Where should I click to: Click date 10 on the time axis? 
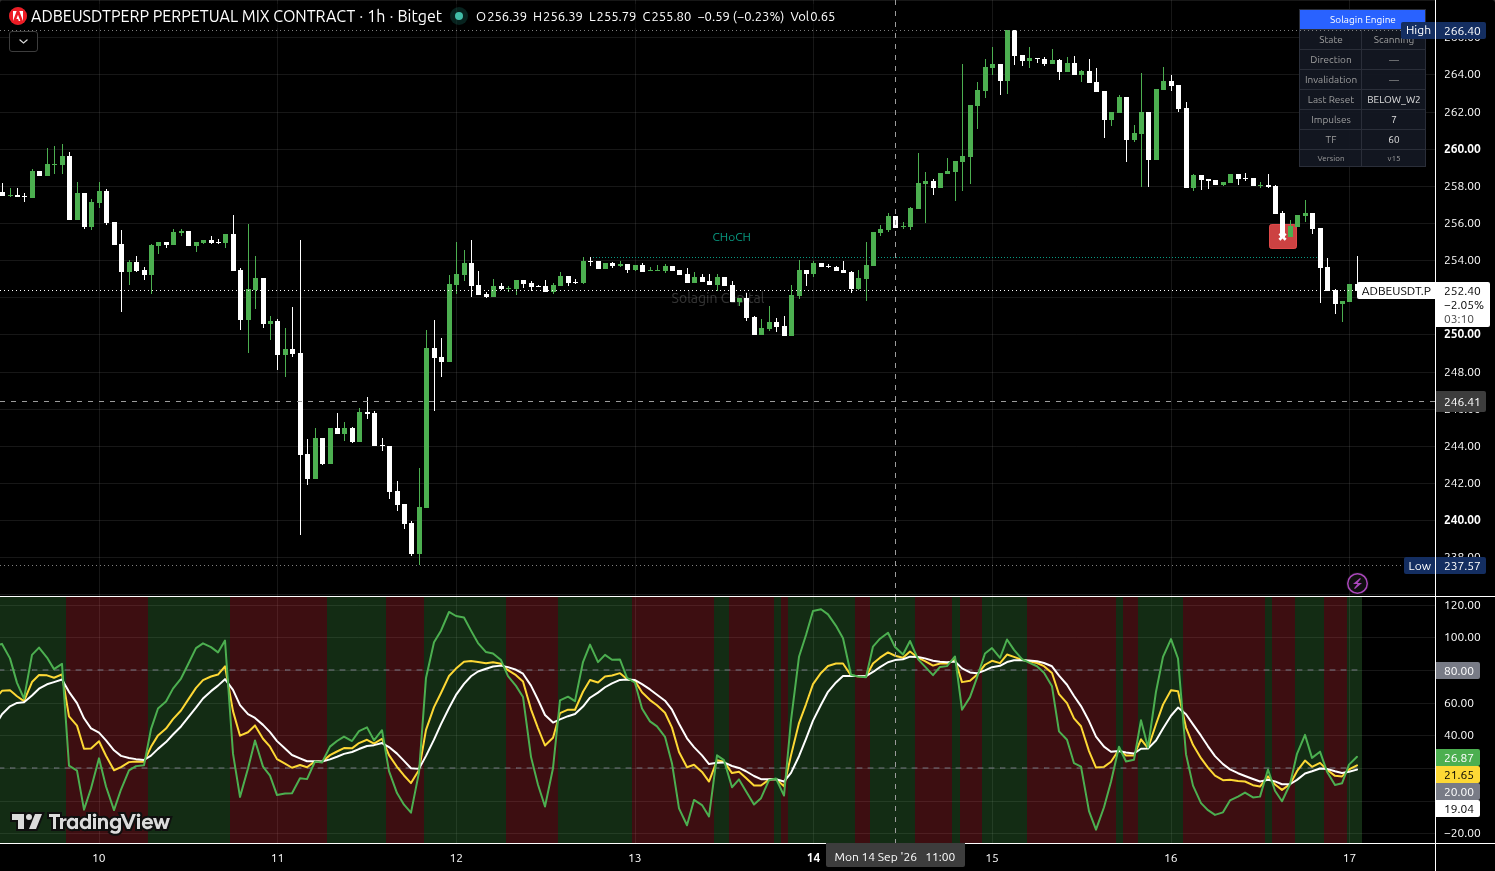(x=98, y=858)
